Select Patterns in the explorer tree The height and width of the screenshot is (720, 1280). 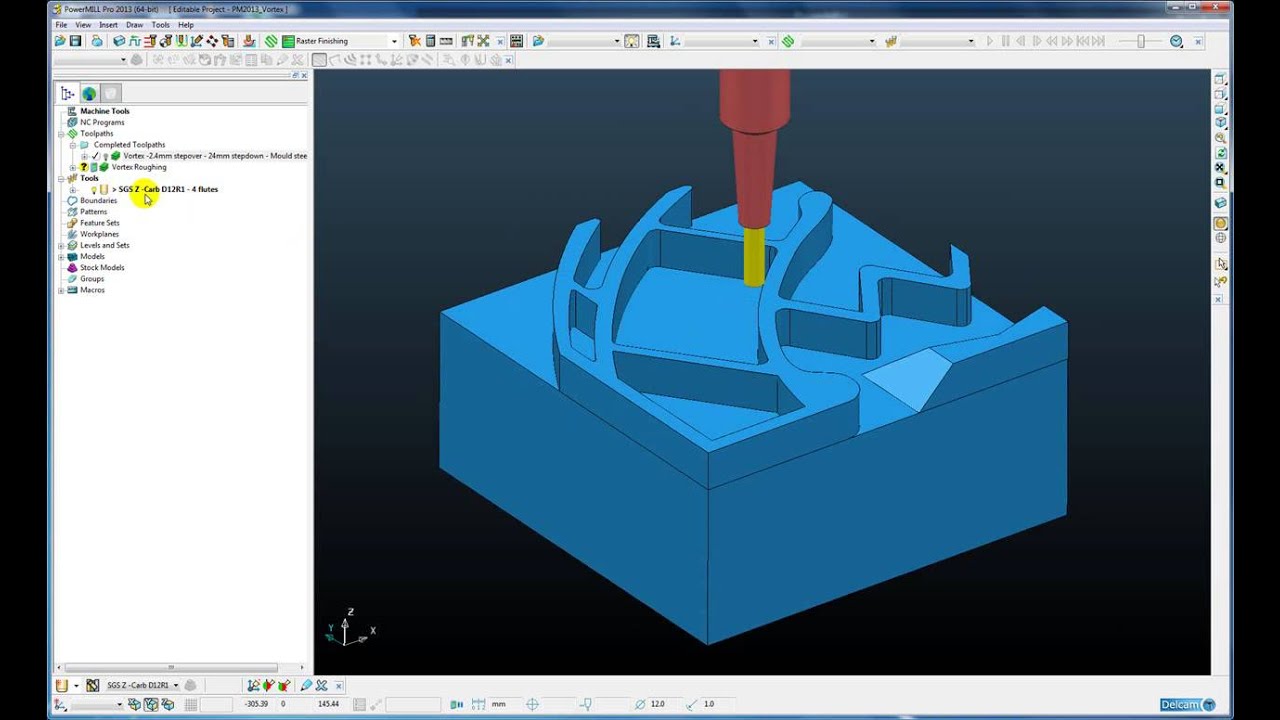pos(93,212)
